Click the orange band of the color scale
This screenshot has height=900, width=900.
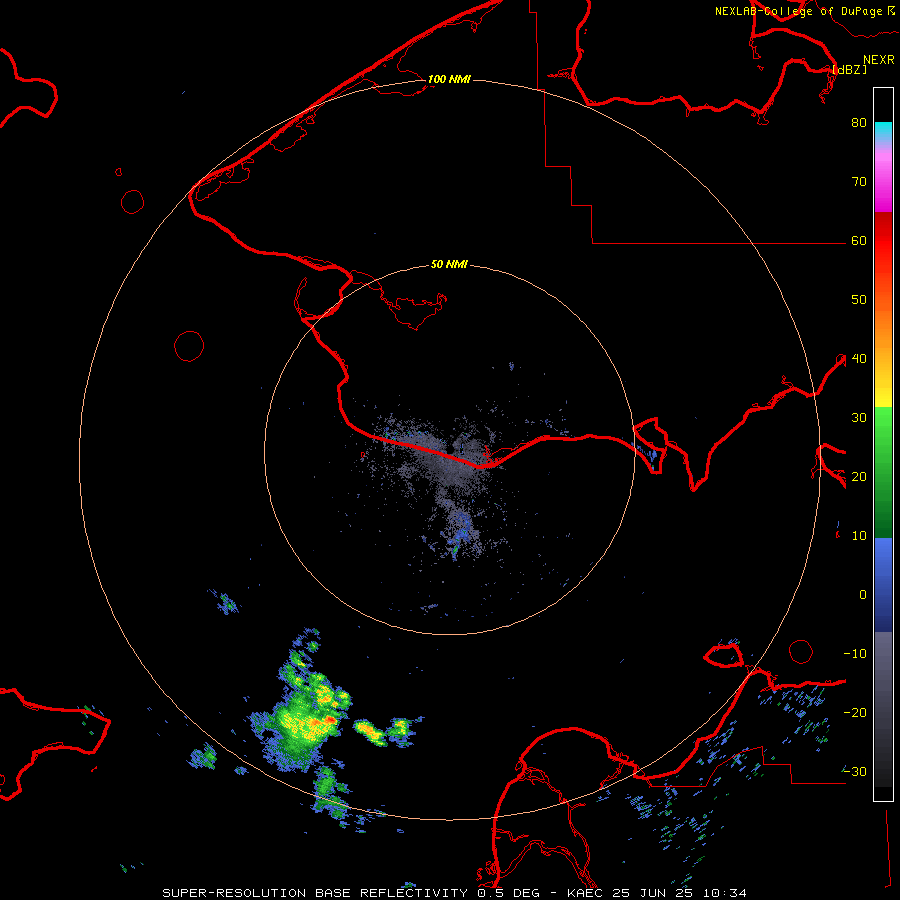(x=883, y=327)
